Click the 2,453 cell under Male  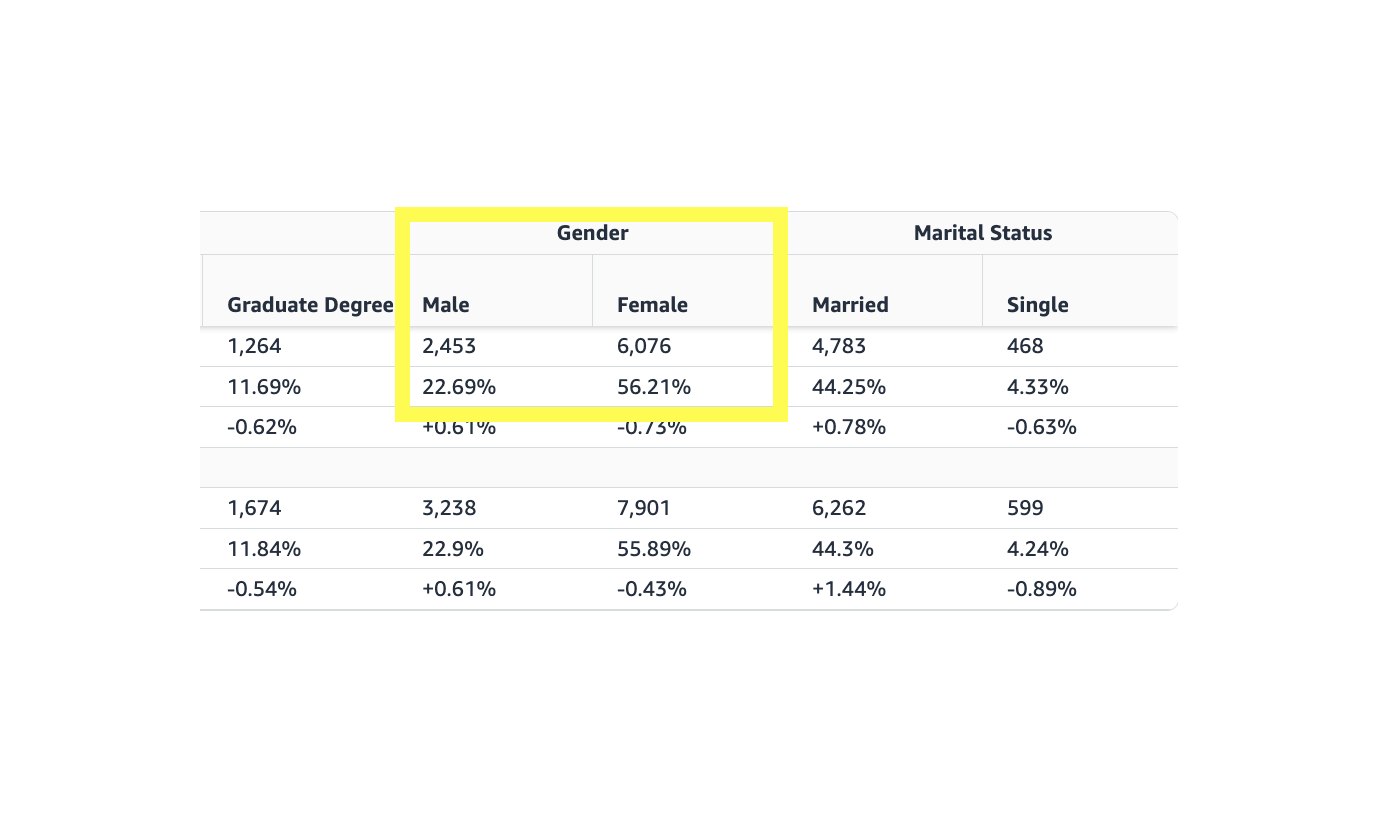click(x=449, y=346)
